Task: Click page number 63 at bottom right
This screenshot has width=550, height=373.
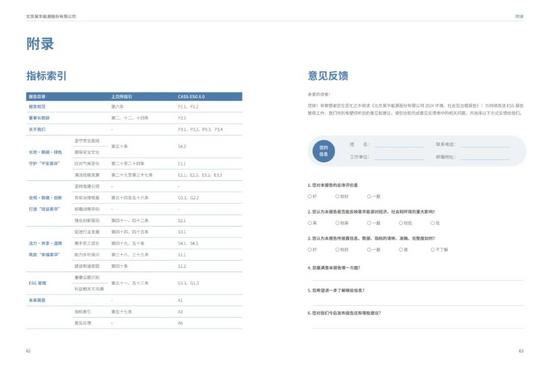Action: point(521,351)
